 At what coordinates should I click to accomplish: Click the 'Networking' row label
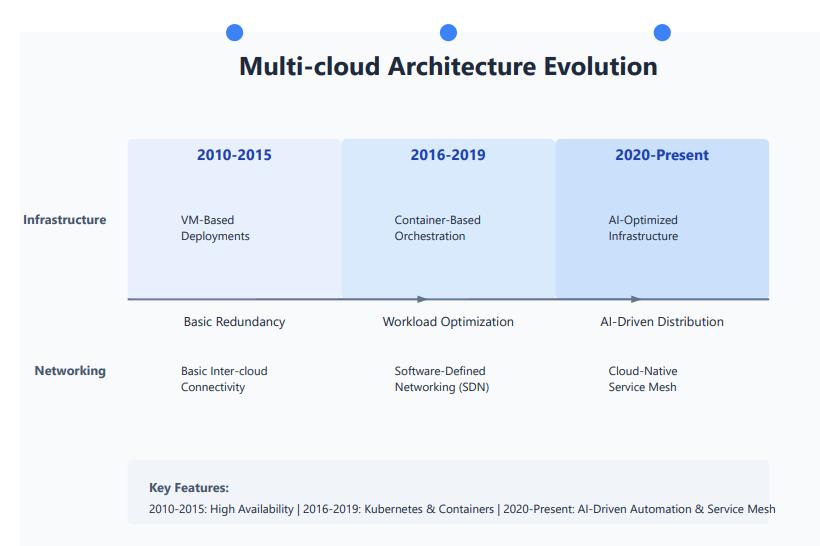[70, 371]
